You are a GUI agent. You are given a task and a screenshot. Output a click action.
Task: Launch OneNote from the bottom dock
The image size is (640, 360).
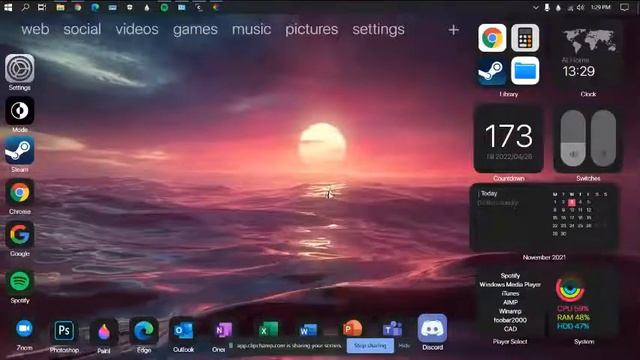click(x=223, y=331)
